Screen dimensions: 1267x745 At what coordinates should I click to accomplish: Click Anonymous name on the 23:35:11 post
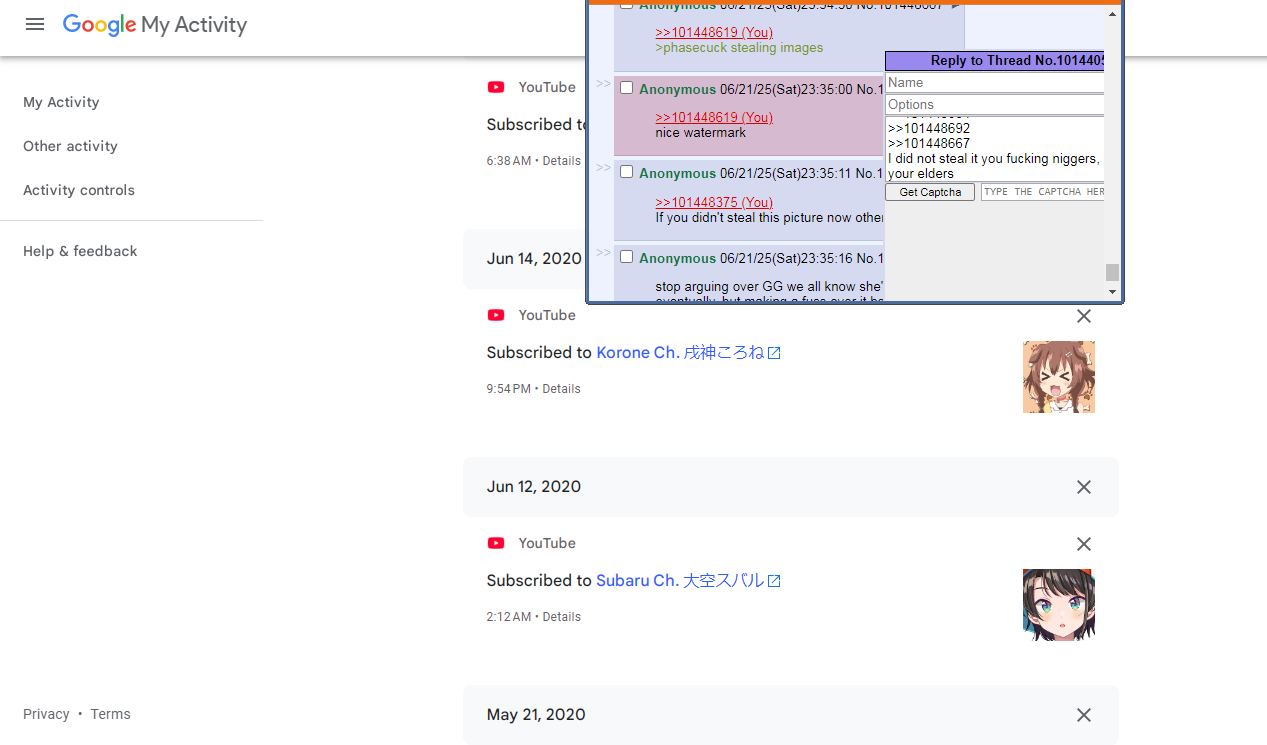[678, 174]
